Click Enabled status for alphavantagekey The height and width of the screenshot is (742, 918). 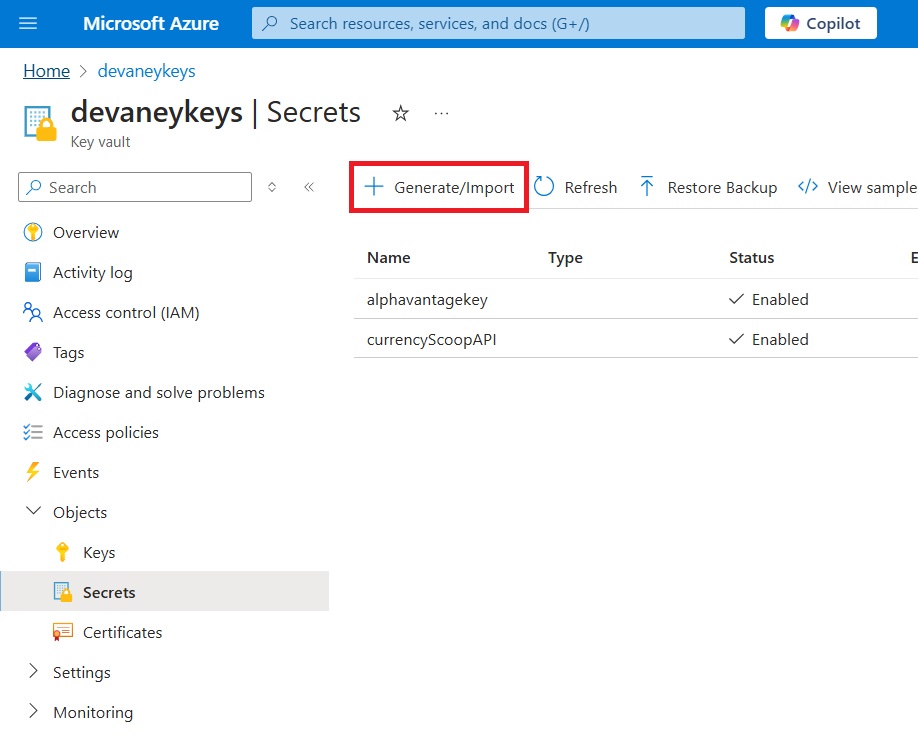(769, 300)
